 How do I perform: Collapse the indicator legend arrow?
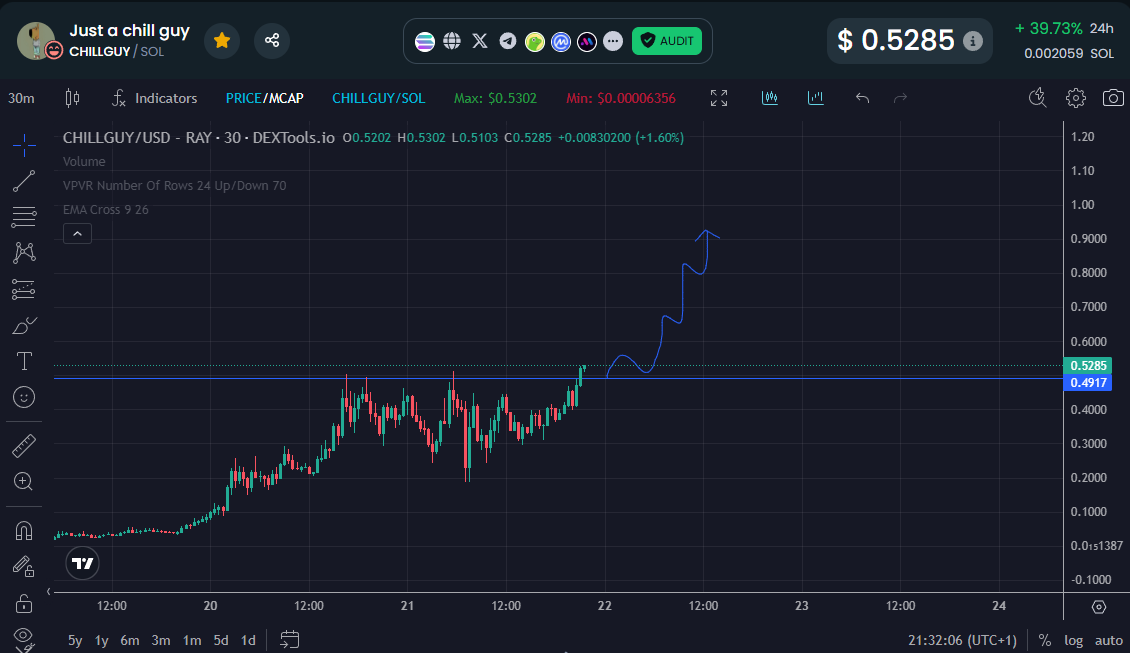(77, 234)
